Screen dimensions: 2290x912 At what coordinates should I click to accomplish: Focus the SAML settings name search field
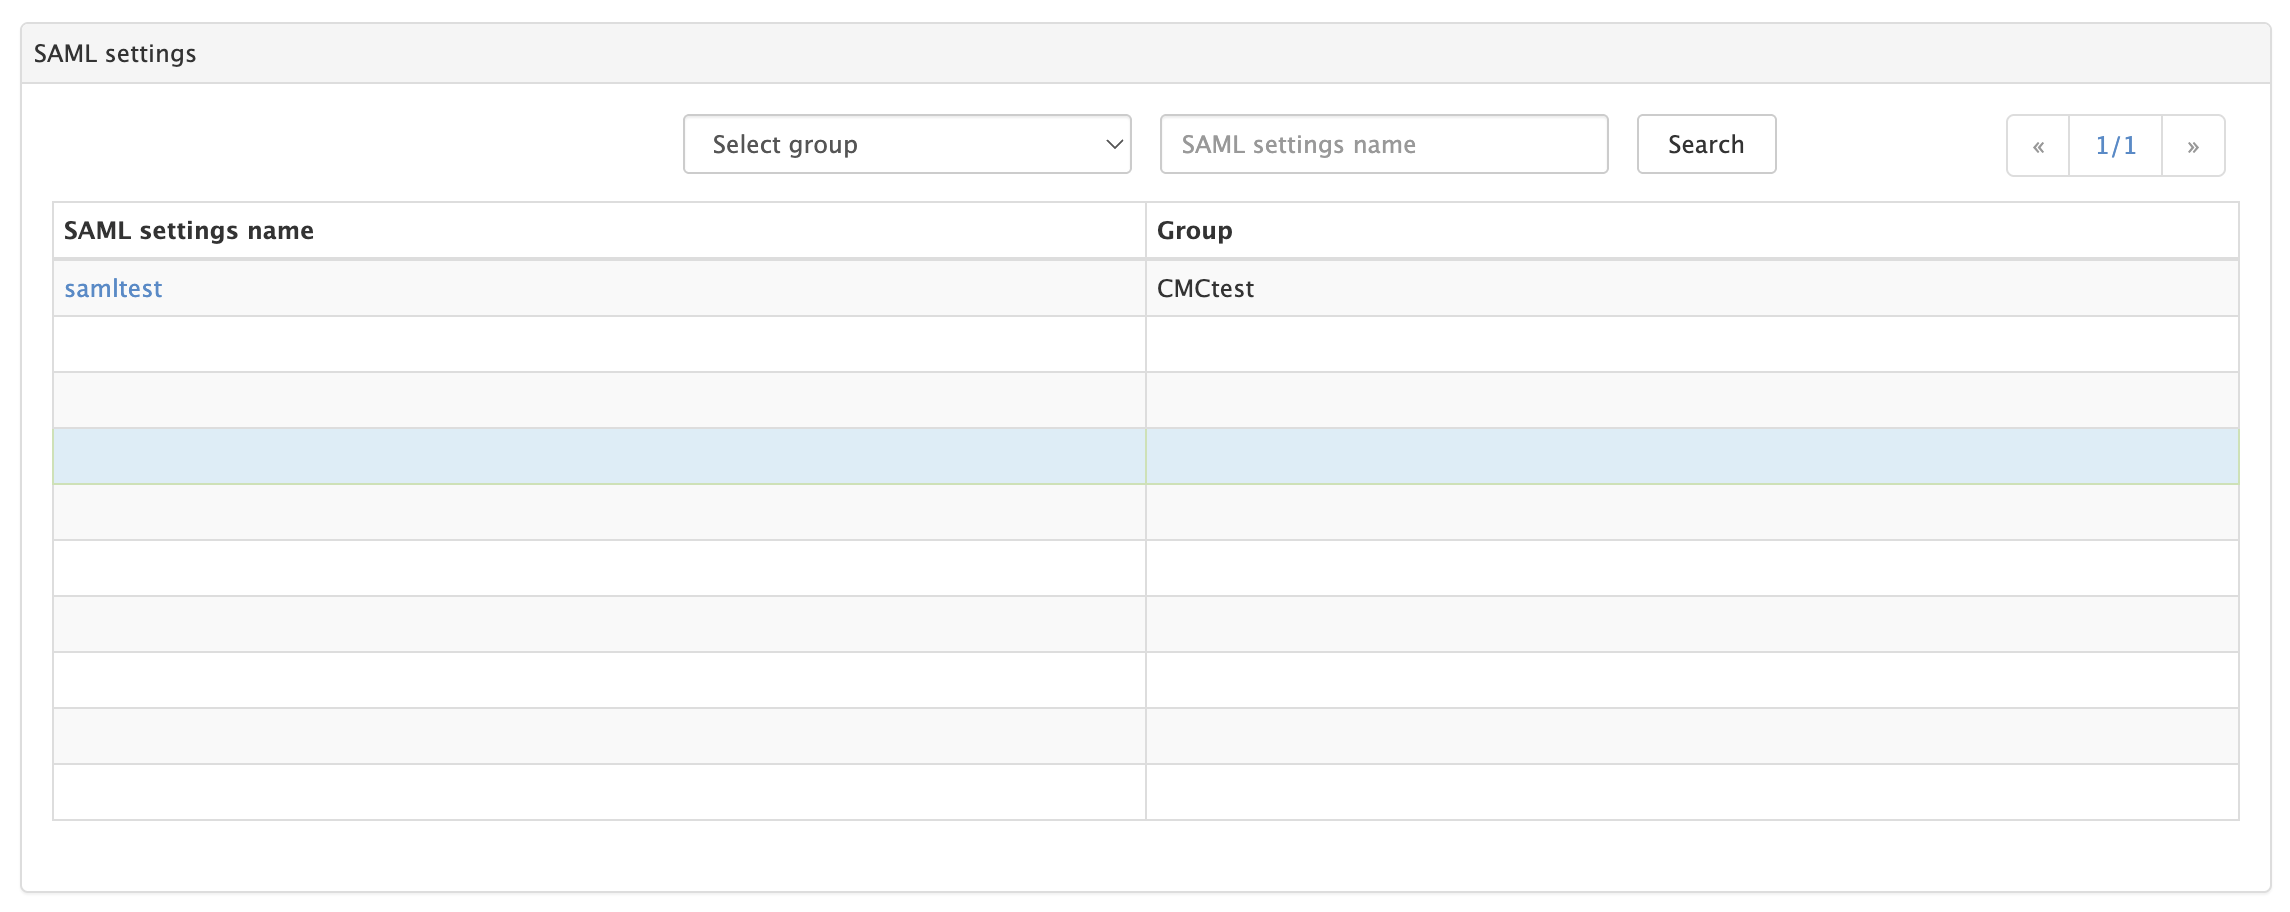coord(1383,145)
